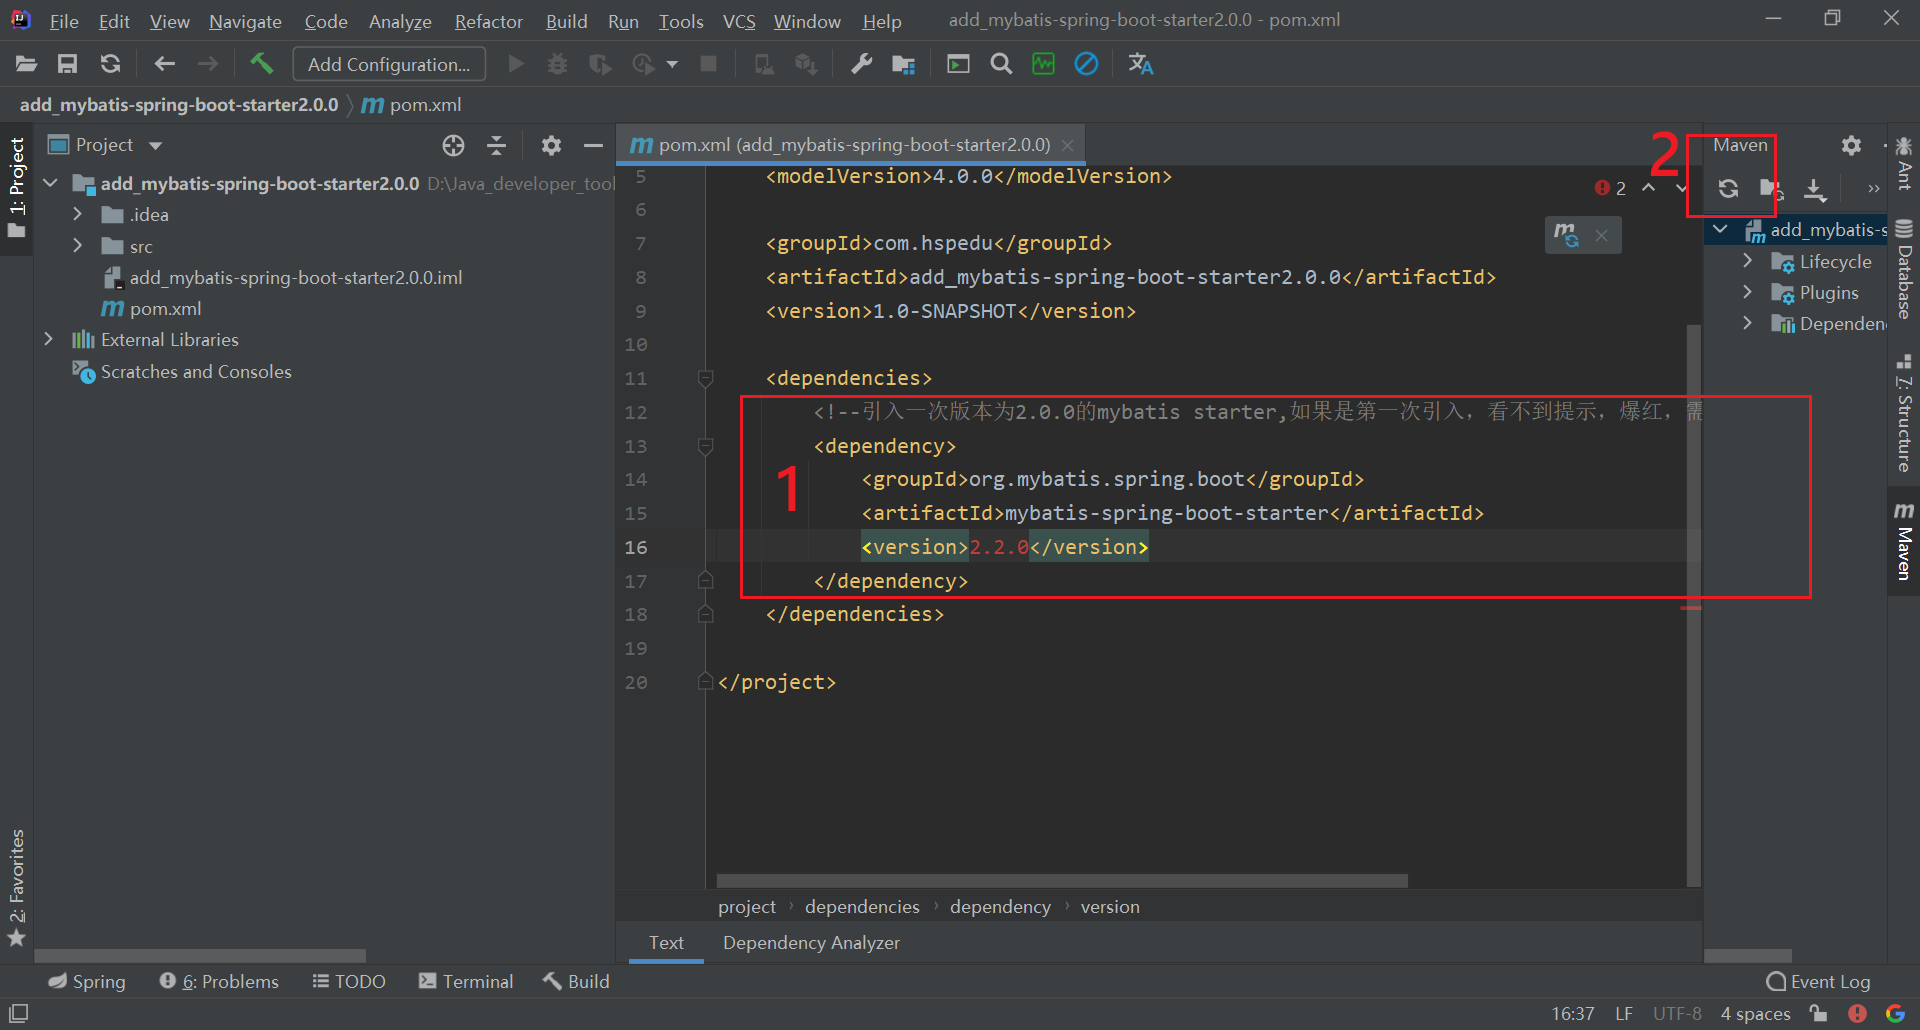Click the error count indicator
Image resolution: width=1920 pixels, height=1030 pixels.
(1610, 188)
